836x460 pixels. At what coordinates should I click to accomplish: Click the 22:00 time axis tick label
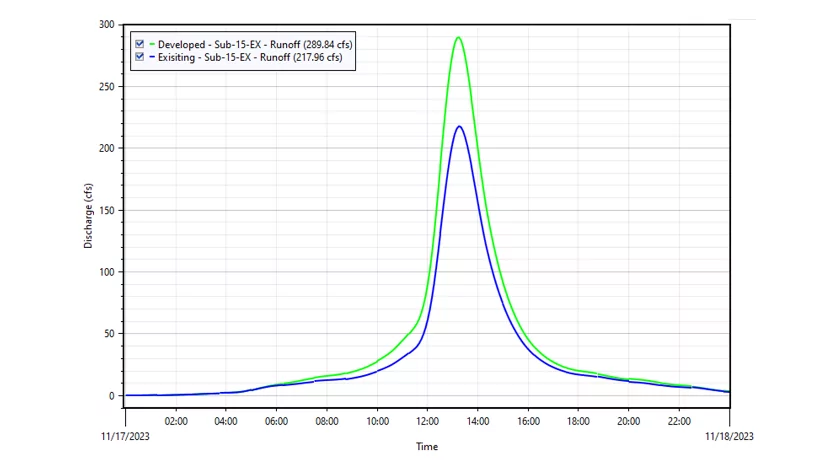pos(679,422)
